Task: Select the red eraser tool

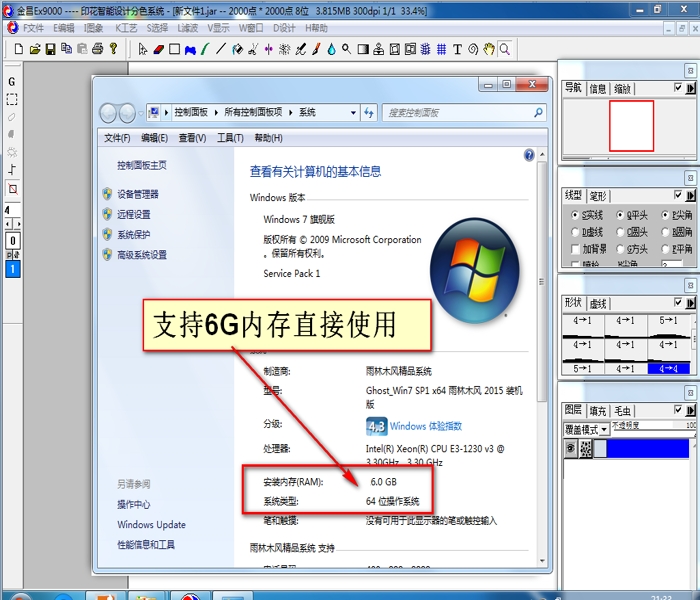Action: click(x=158, y=49)
